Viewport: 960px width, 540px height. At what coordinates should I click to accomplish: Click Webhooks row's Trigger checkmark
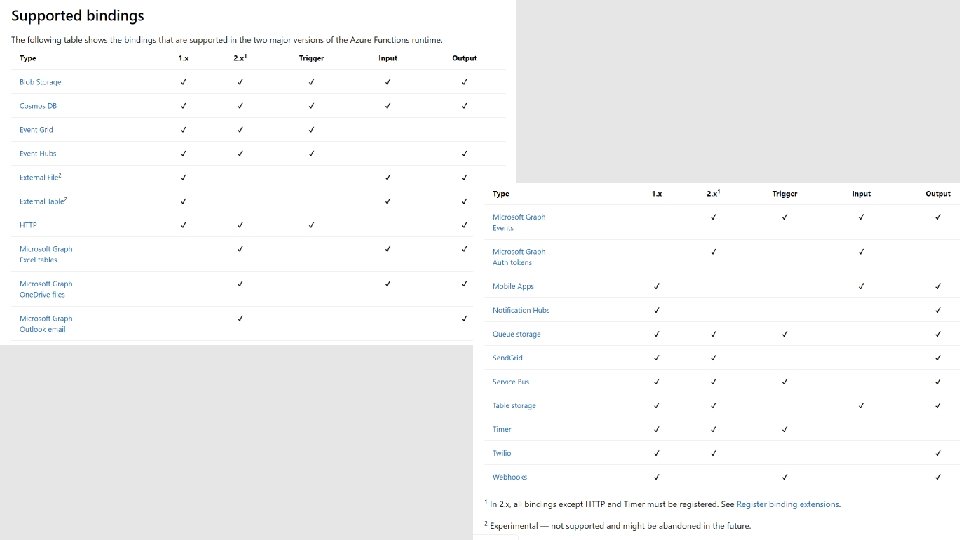click(x=784, y=477)
